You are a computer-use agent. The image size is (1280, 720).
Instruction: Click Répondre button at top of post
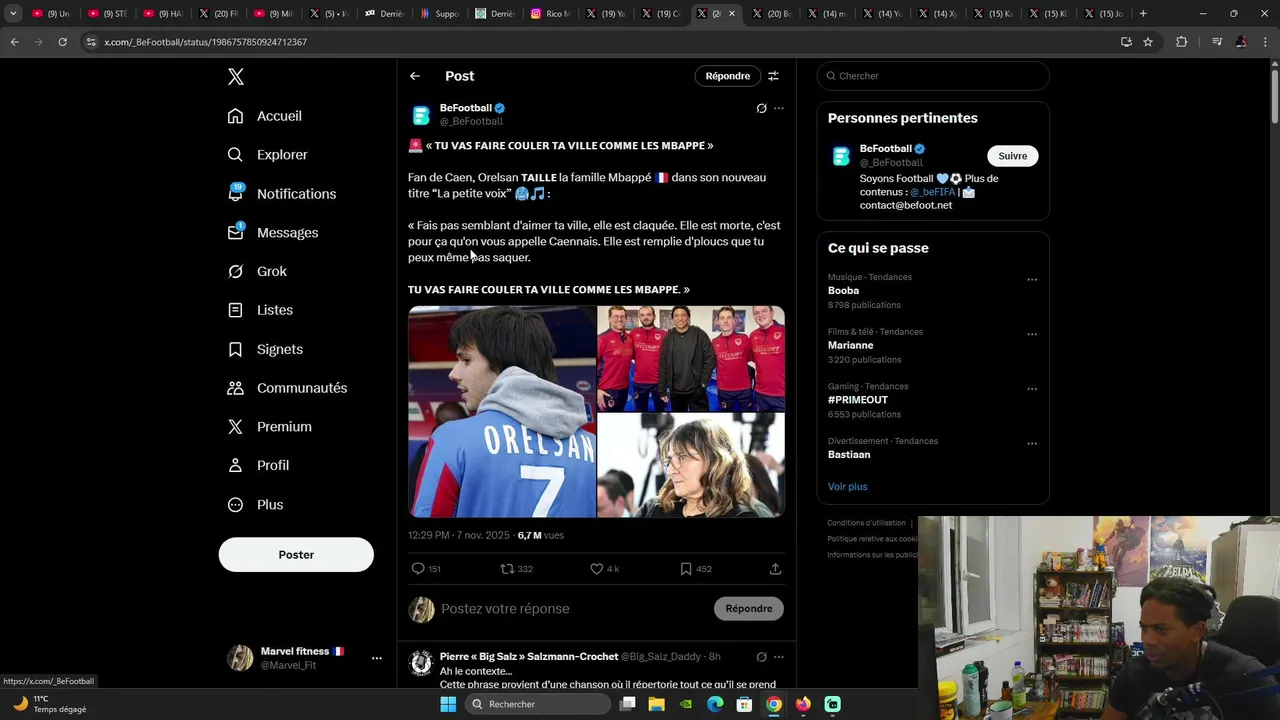pos(727,76)
